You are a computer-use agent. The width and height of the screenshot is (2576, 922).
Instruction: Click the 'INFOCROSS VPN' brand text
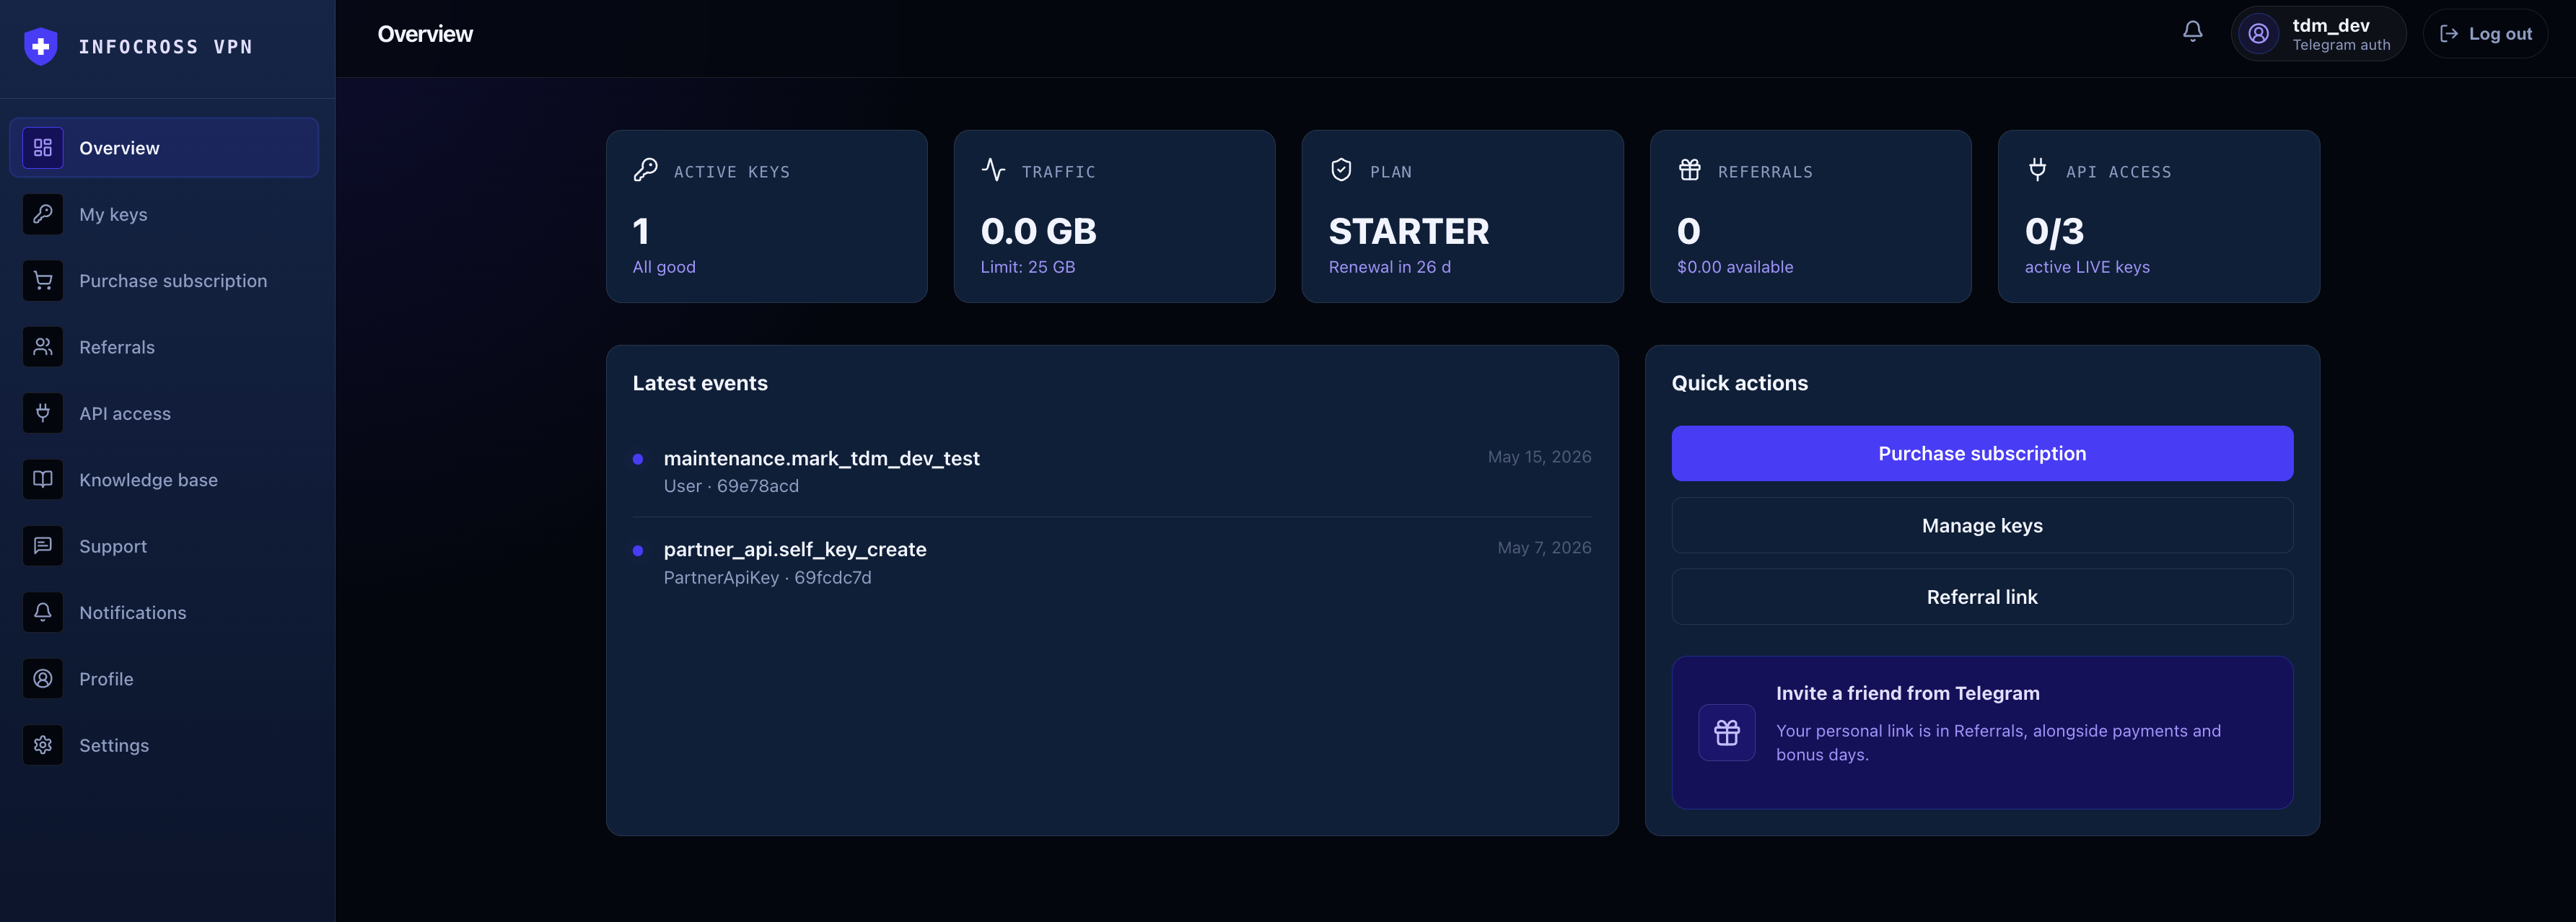click(165, 47)
